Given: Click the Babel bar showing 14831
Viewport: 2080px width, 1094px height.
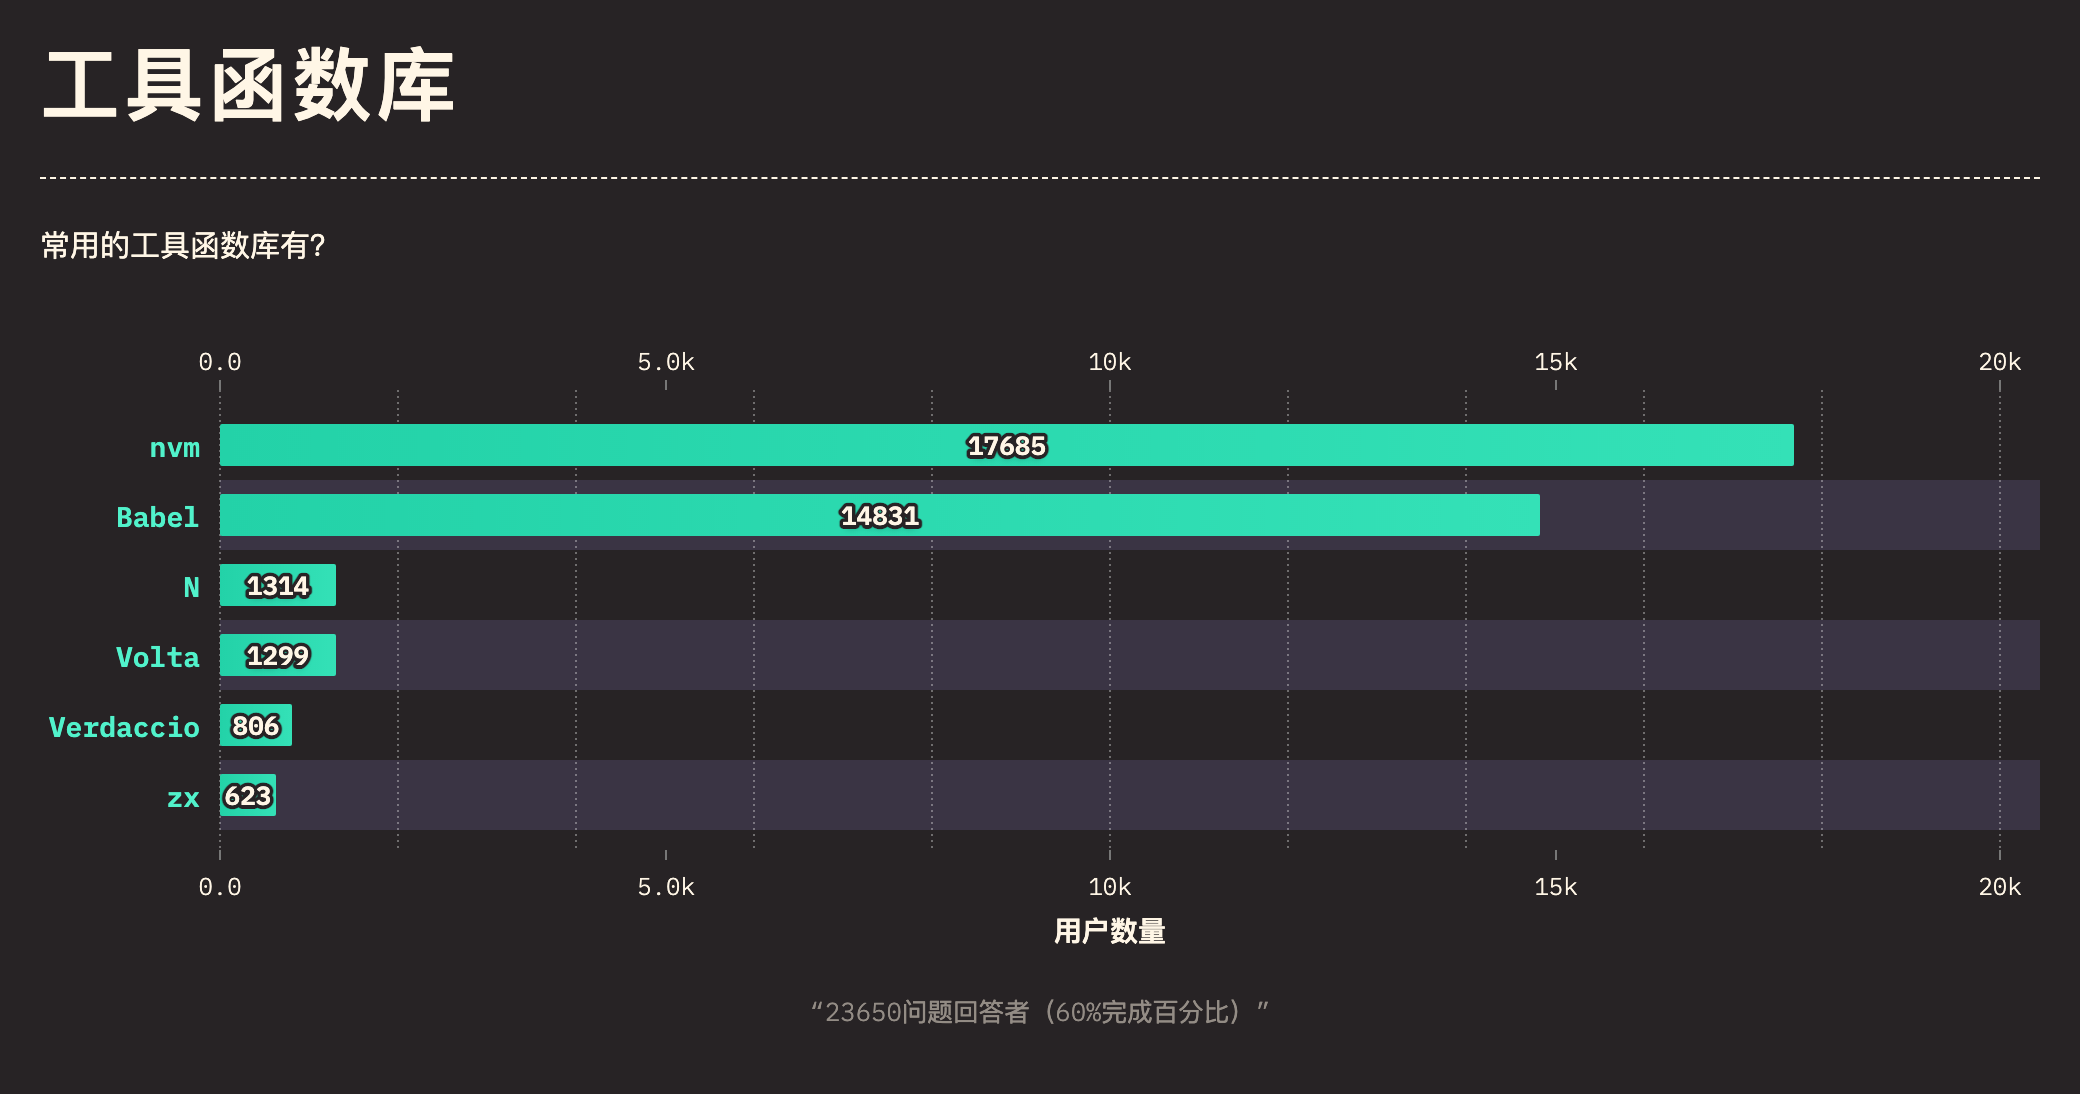Looking at the screenshot, I should pos(879,515).
